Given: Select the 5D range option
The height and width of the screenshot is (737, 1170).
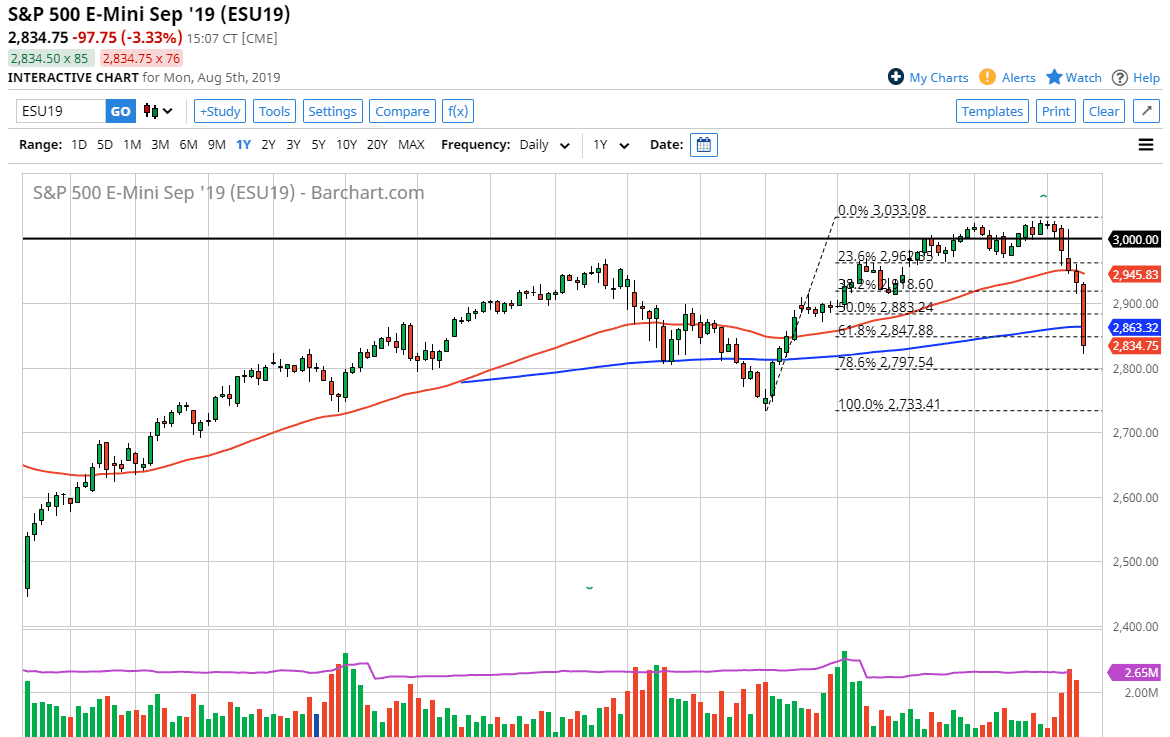Looking at the screenshot, I should coord(104,144).
